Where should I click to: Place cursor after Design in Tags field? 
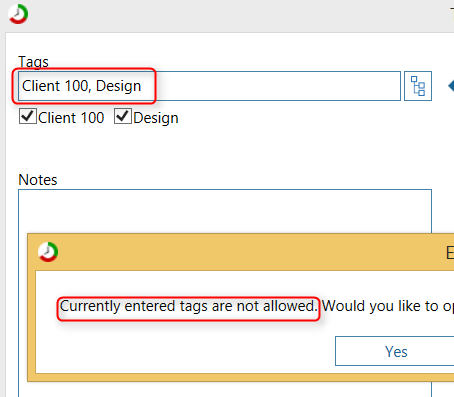142,86
